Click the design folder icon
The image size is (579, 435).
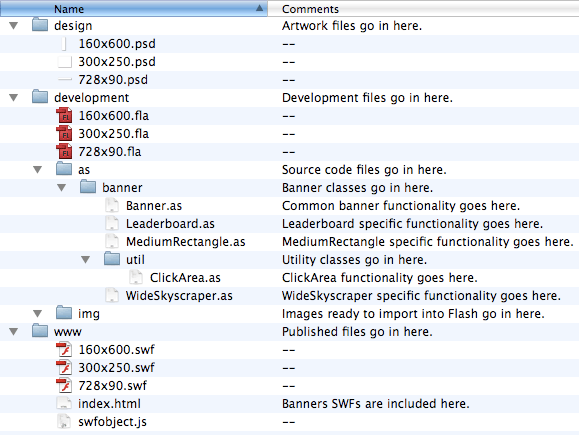[40, 25]
